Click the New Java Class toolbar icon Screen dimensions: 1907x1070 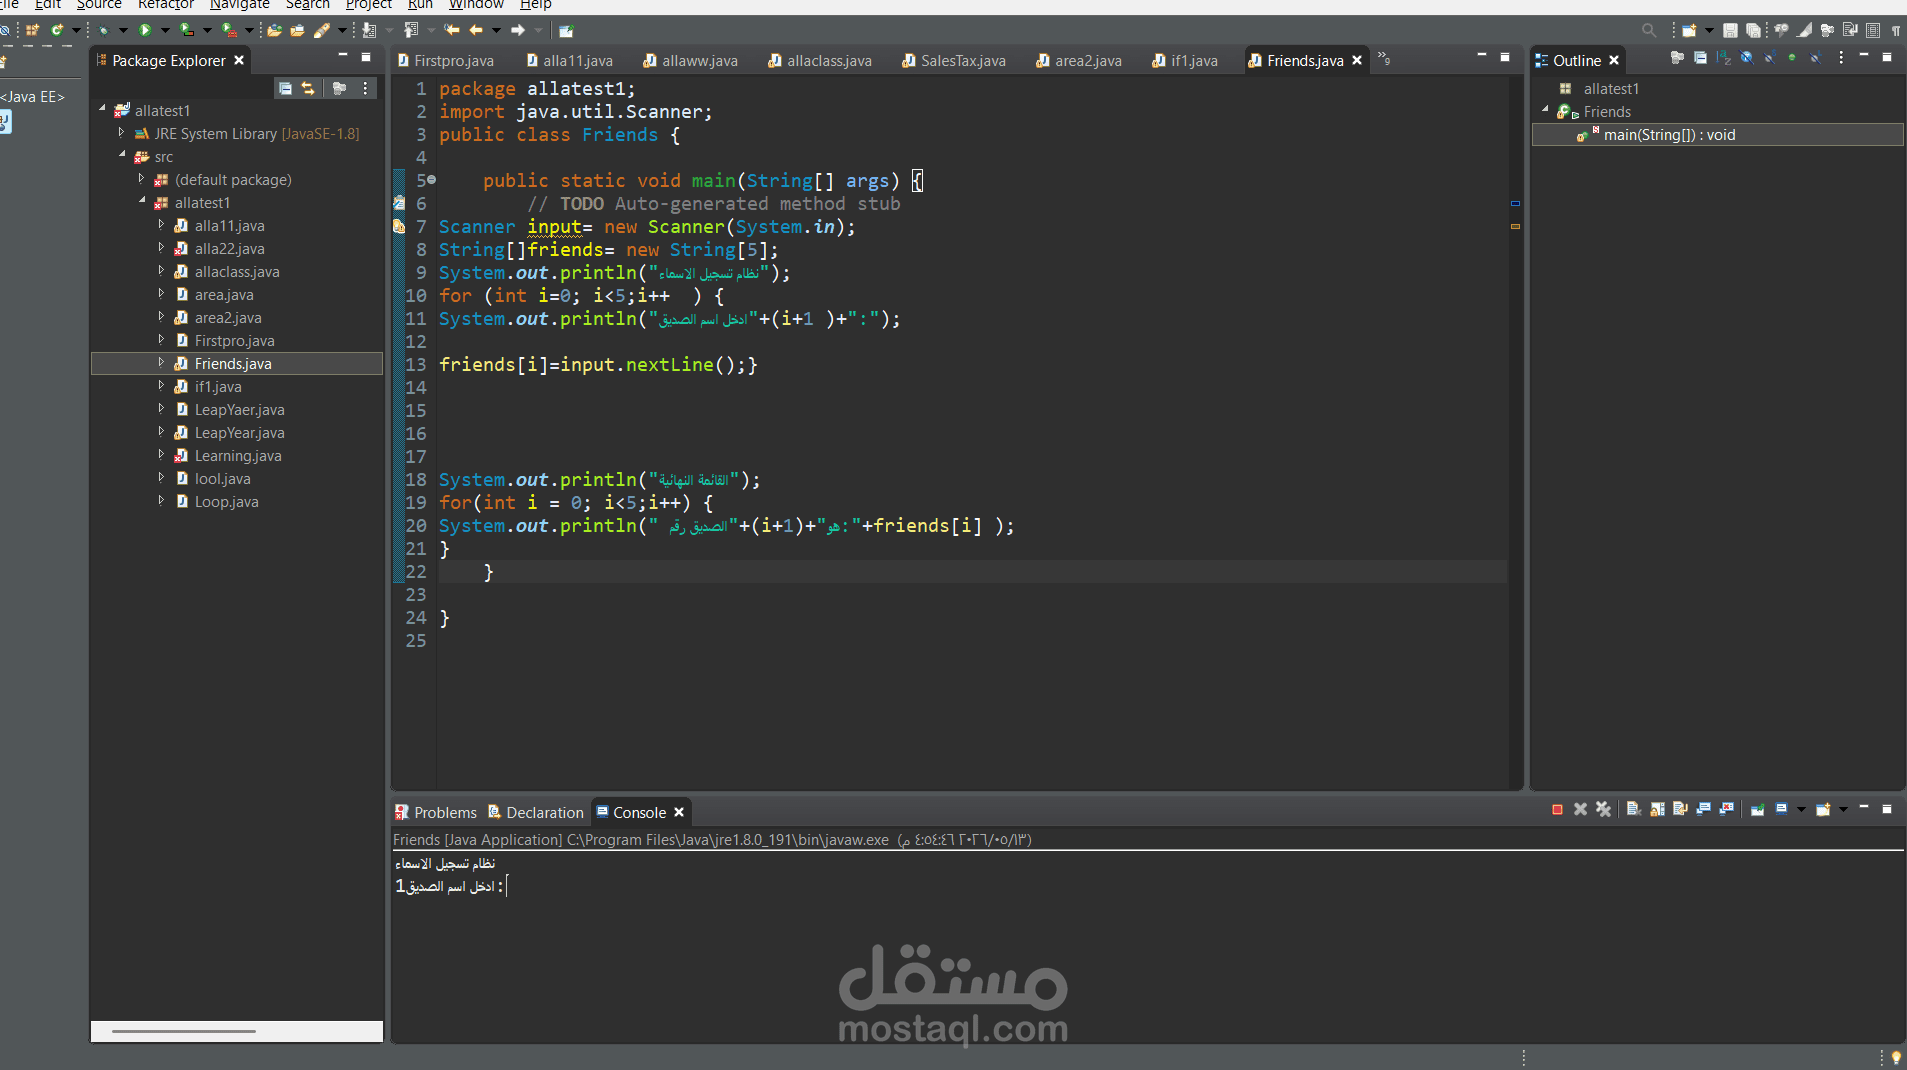tap(57, 30)
